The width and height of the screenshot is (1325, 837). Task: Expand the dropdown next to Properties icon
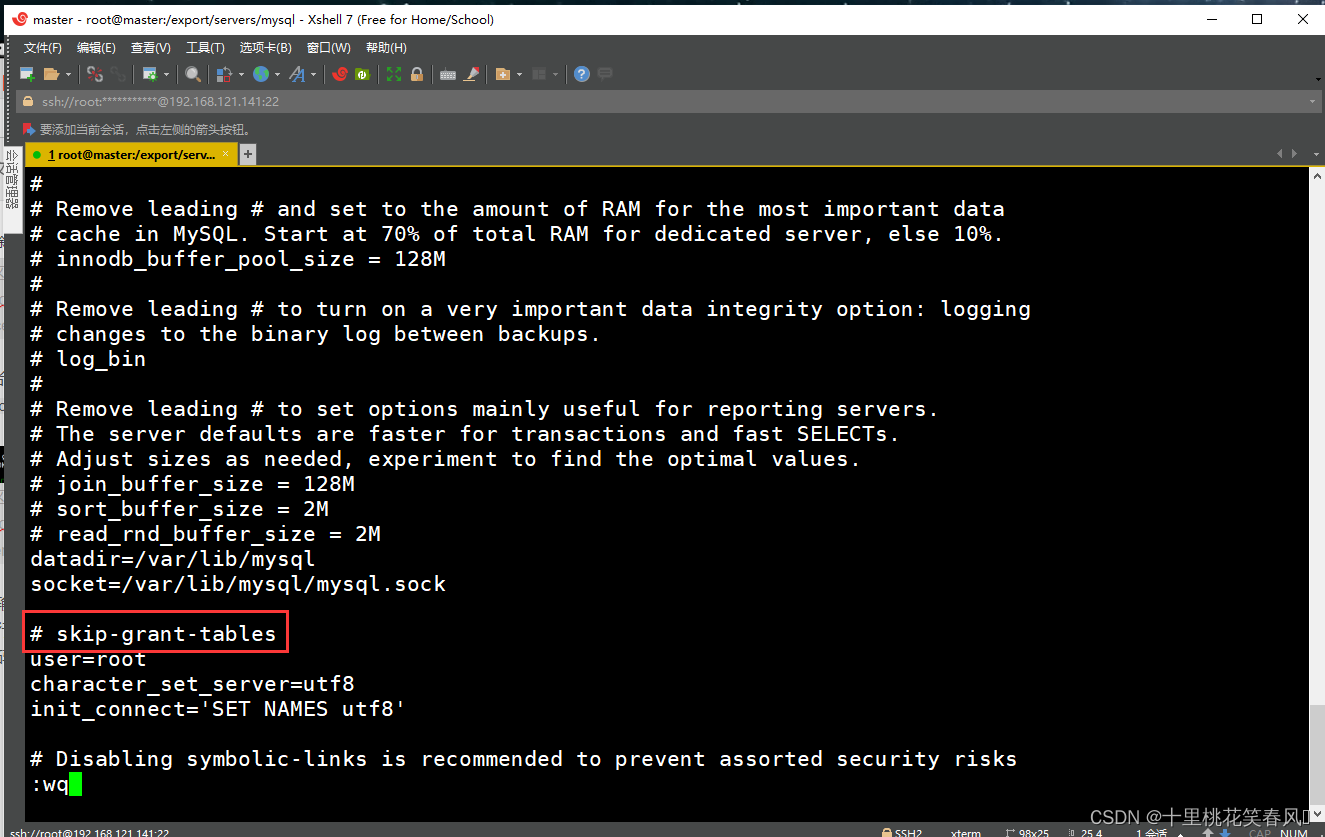click(166, 74)
